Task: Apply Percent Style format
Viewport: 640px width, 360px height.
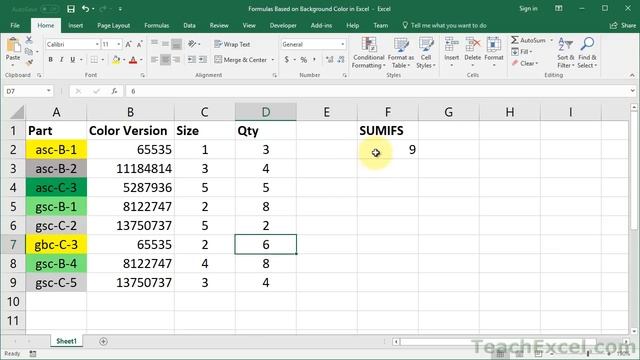Action: [x=304, y=60]
